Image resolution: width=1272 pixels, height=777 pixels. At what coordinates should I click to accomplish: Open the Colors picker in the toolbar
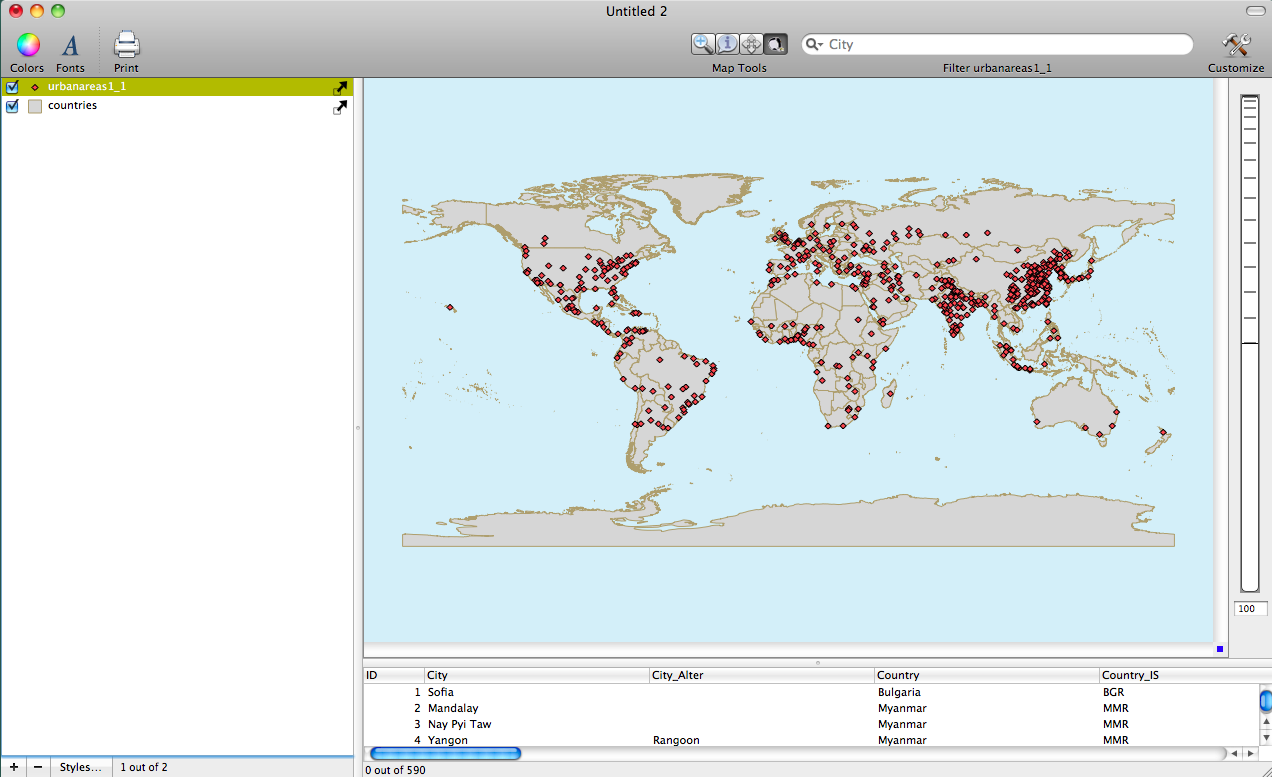point(27,45)
